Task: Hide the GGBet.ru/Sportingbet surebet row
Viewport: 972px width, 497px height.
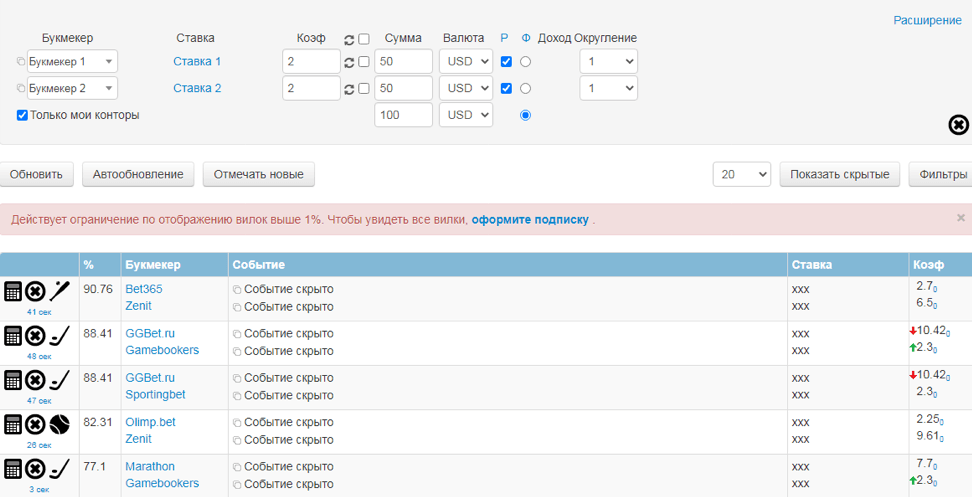Action: [x=35, y=379]
